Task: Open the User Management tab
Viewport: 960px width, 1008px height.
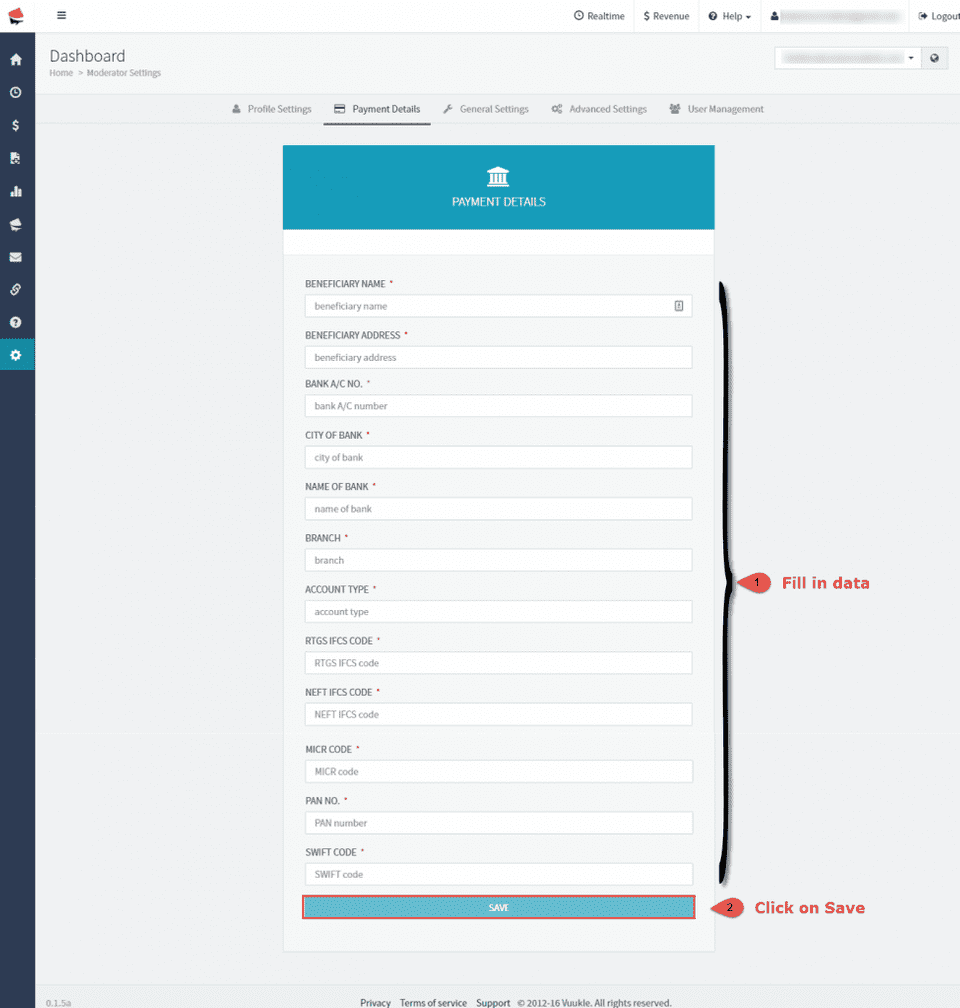Action: (x=716, y=108)
